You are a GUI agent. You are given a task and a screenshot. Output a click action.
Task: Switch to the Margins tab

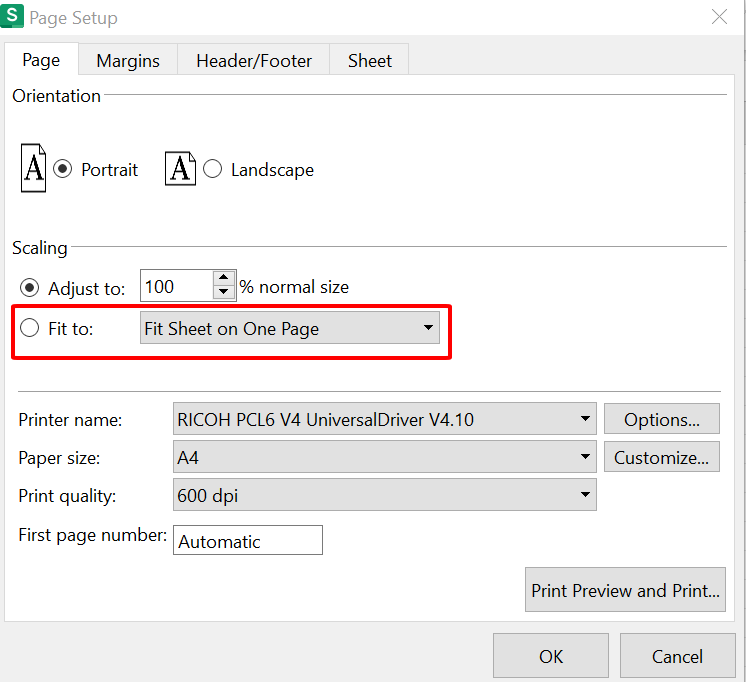point(128,61)
